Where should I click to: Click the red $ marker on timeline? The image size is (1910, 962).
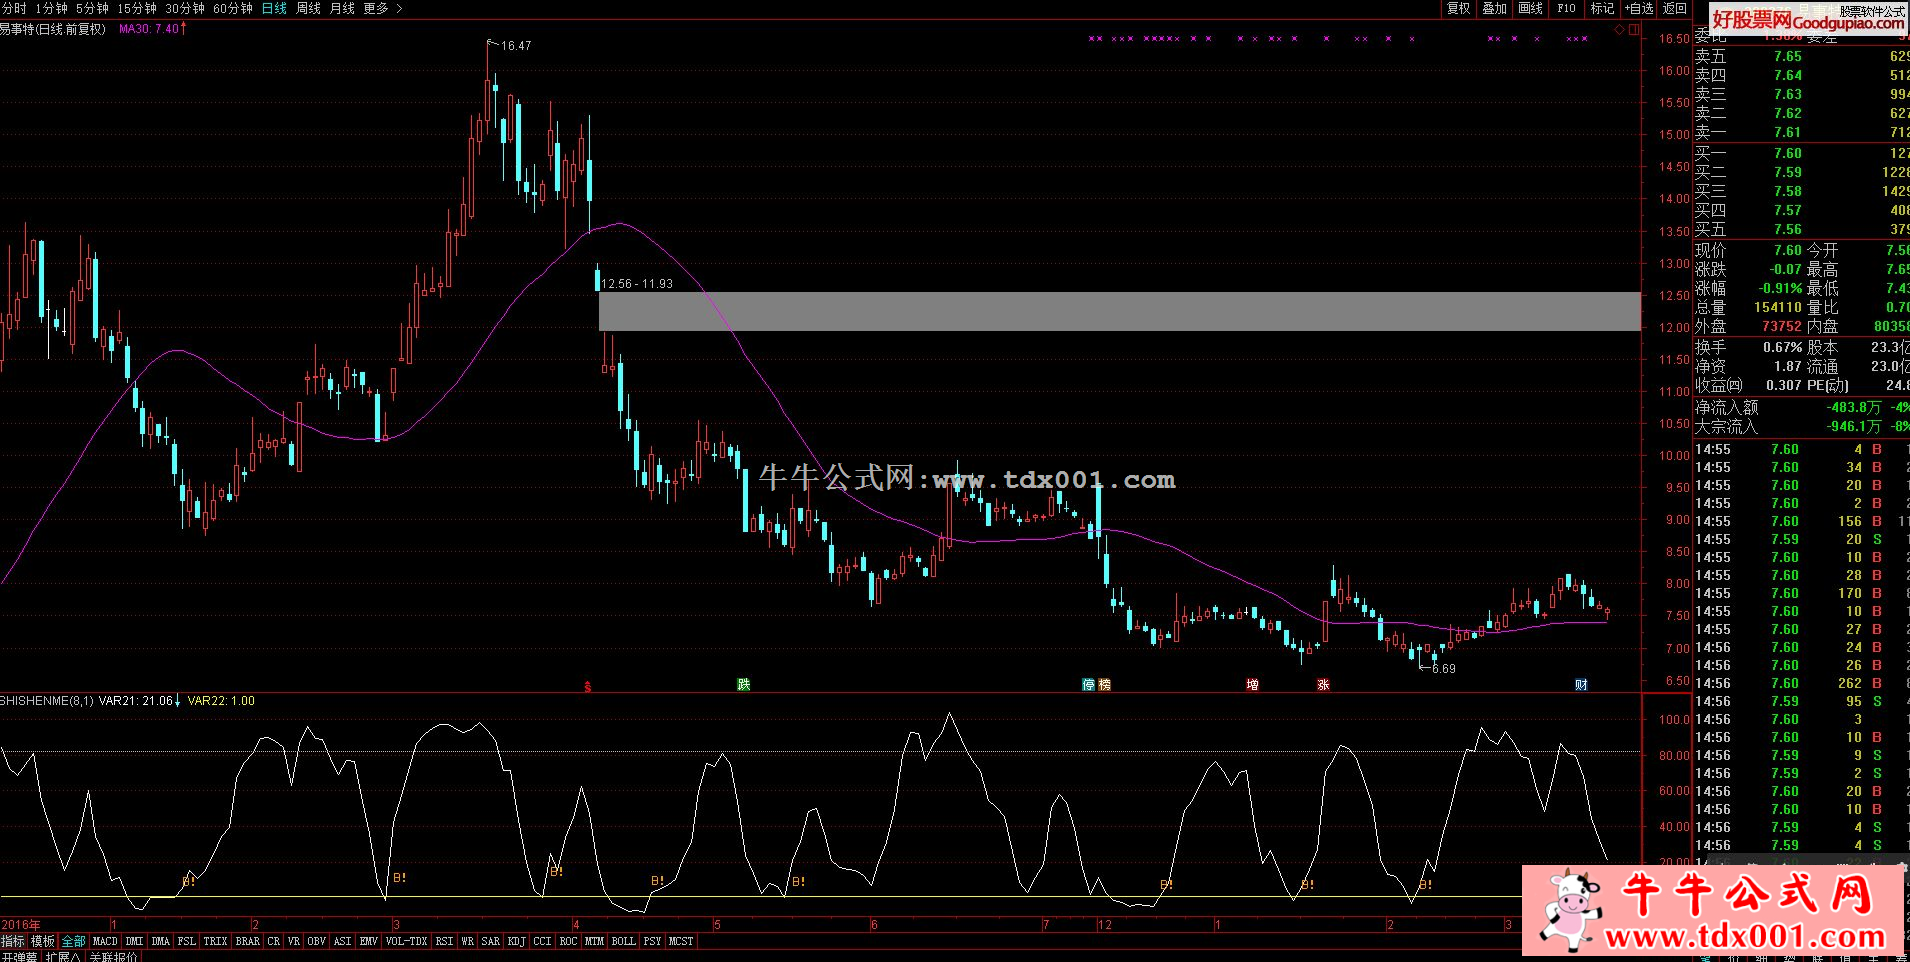(x=588, y=686)
